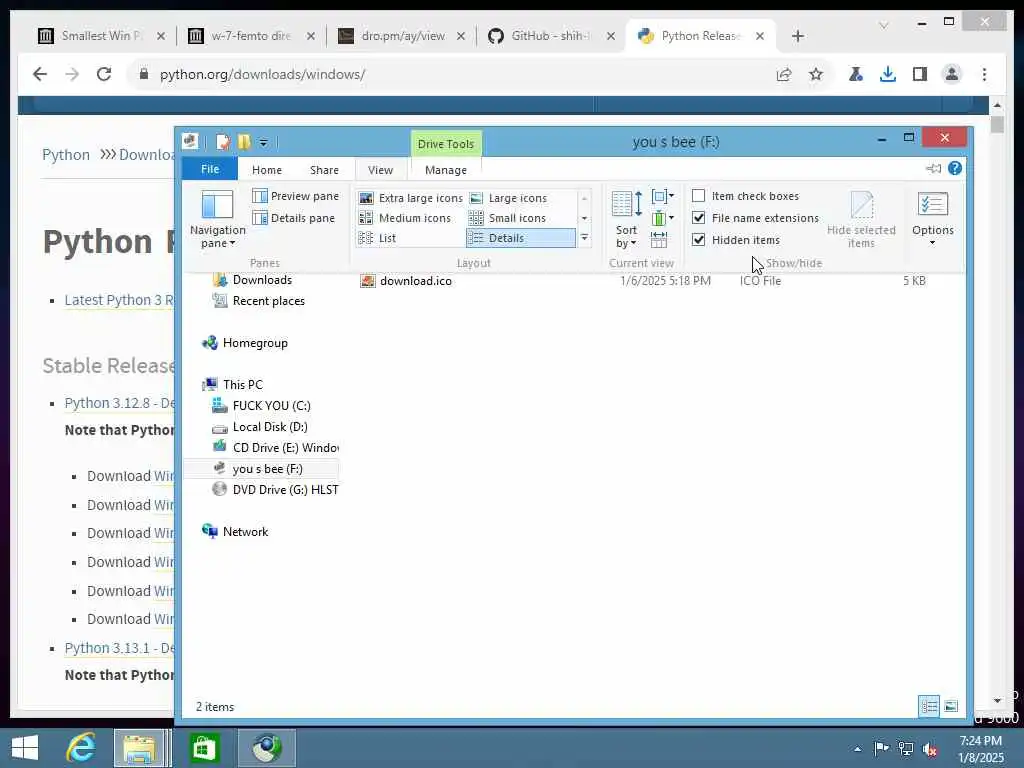
Task: Open the Options button
Action: [933, 219]
